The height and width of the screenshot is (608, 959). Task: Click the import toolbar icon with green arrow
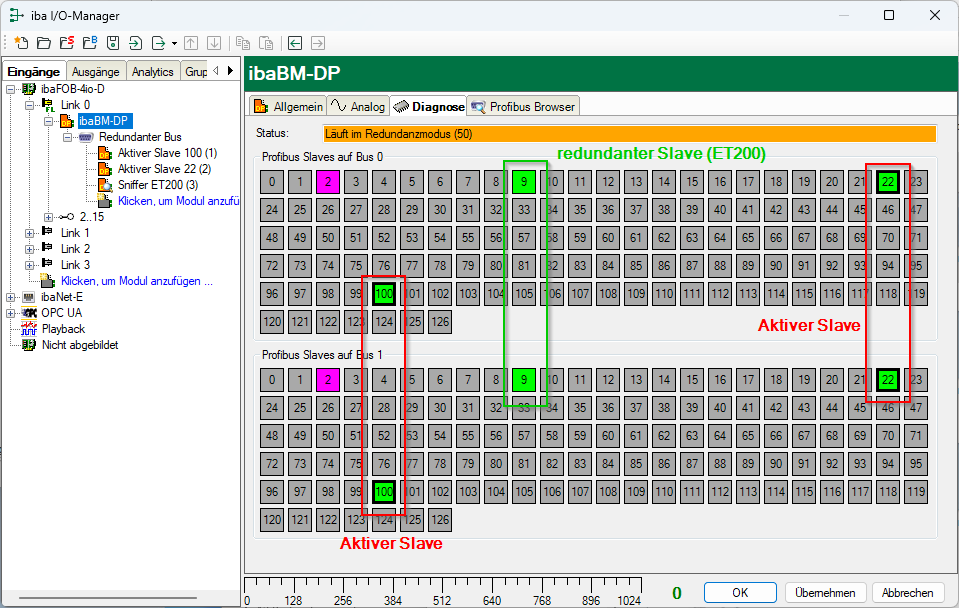click(136, 43)
